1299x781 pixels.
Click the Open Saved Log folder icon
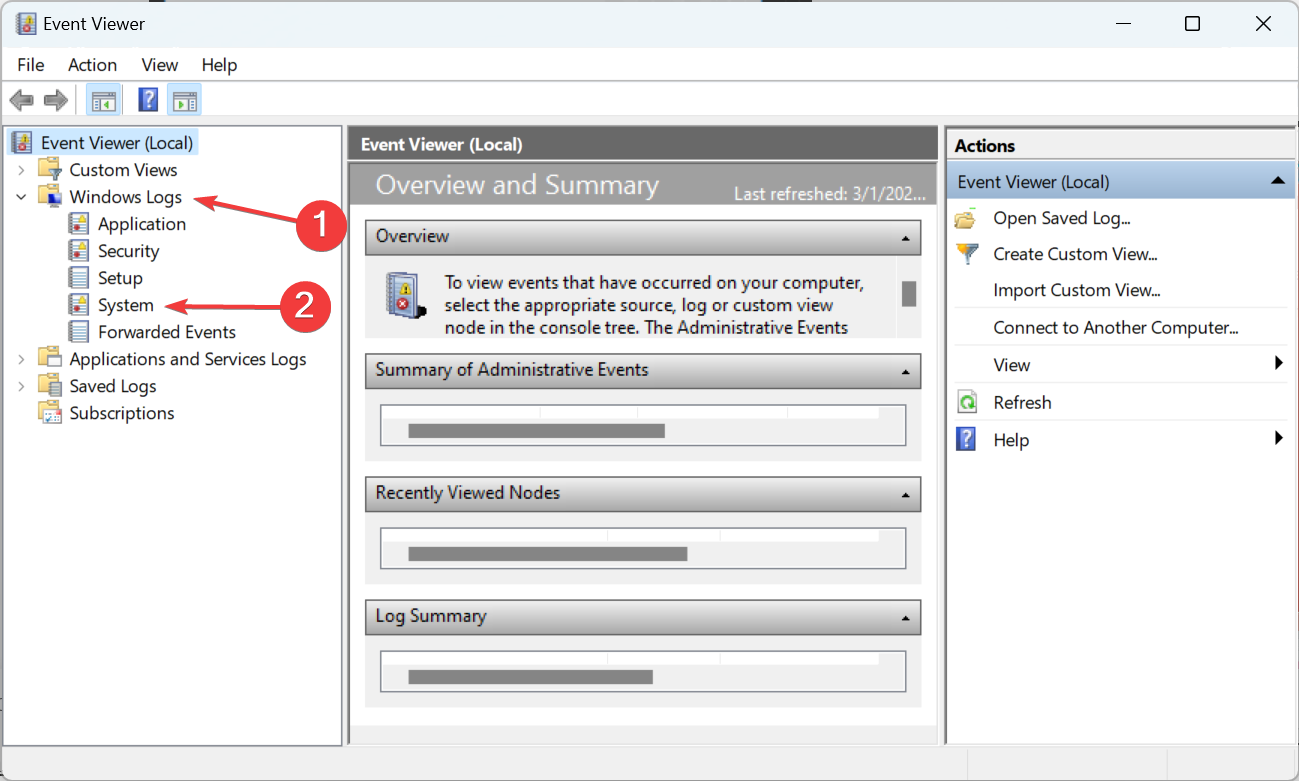point(966,218)
